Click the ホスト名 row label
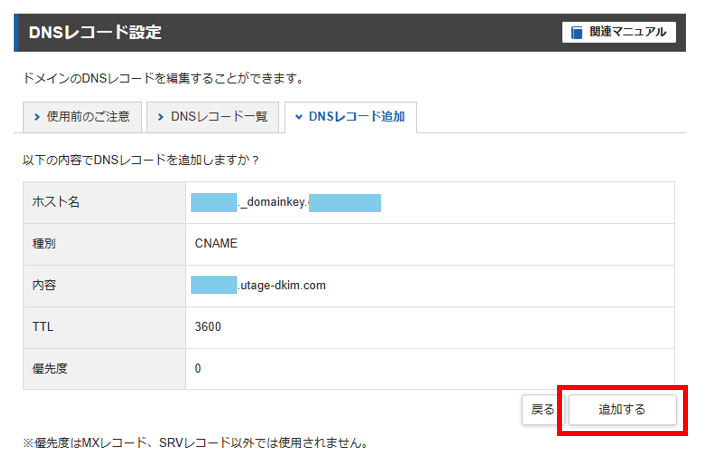 point(57,203)
